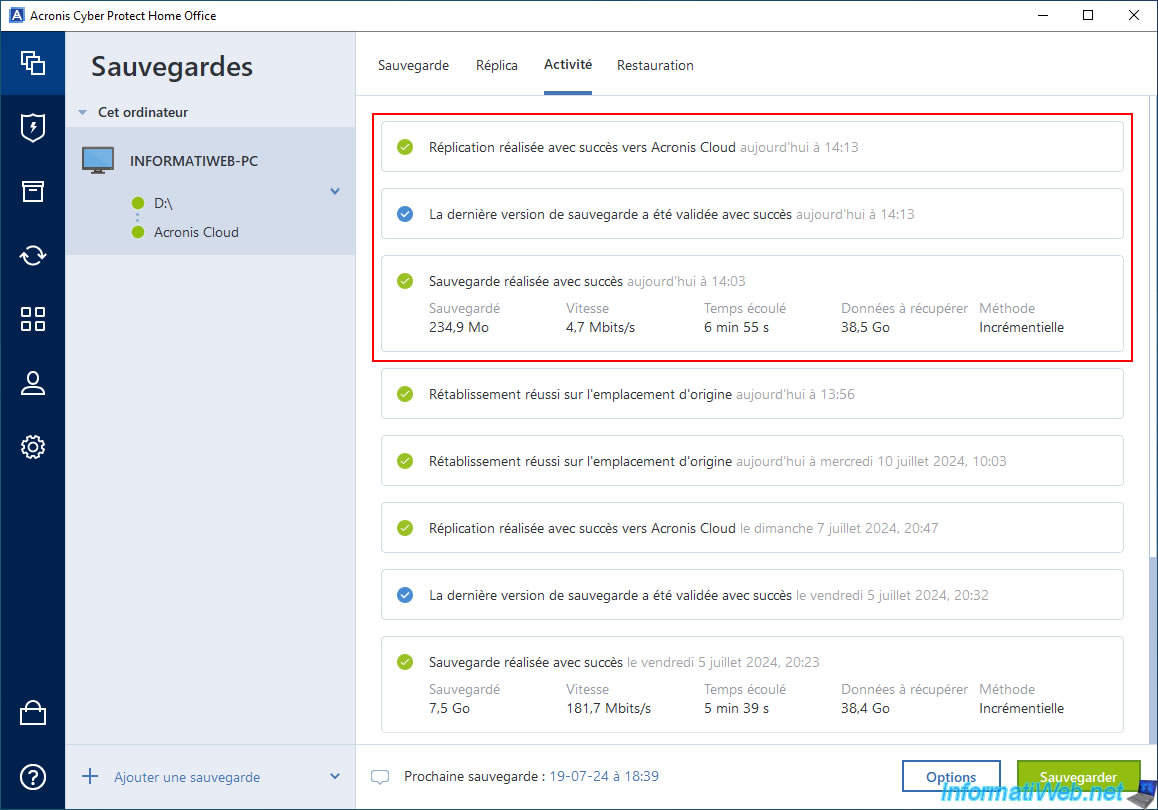This screenshot has width=1158, height=810.
Task: Select the INFORMATIWEB-PC computer icon
Action: [x=97, y=160]
